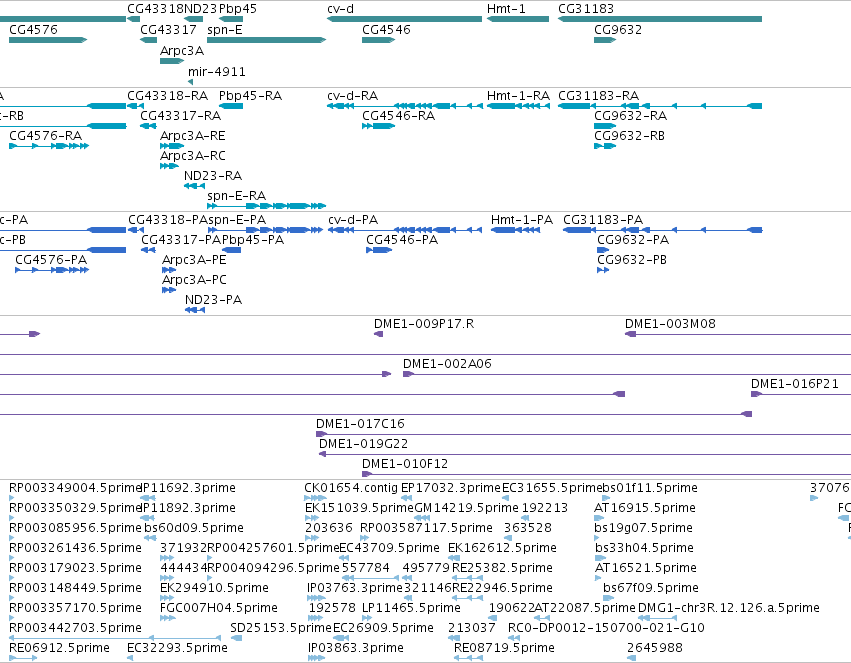Click the CG9632-RA transcript
Viewport: 851px width, 663px height.
point(605,126)
